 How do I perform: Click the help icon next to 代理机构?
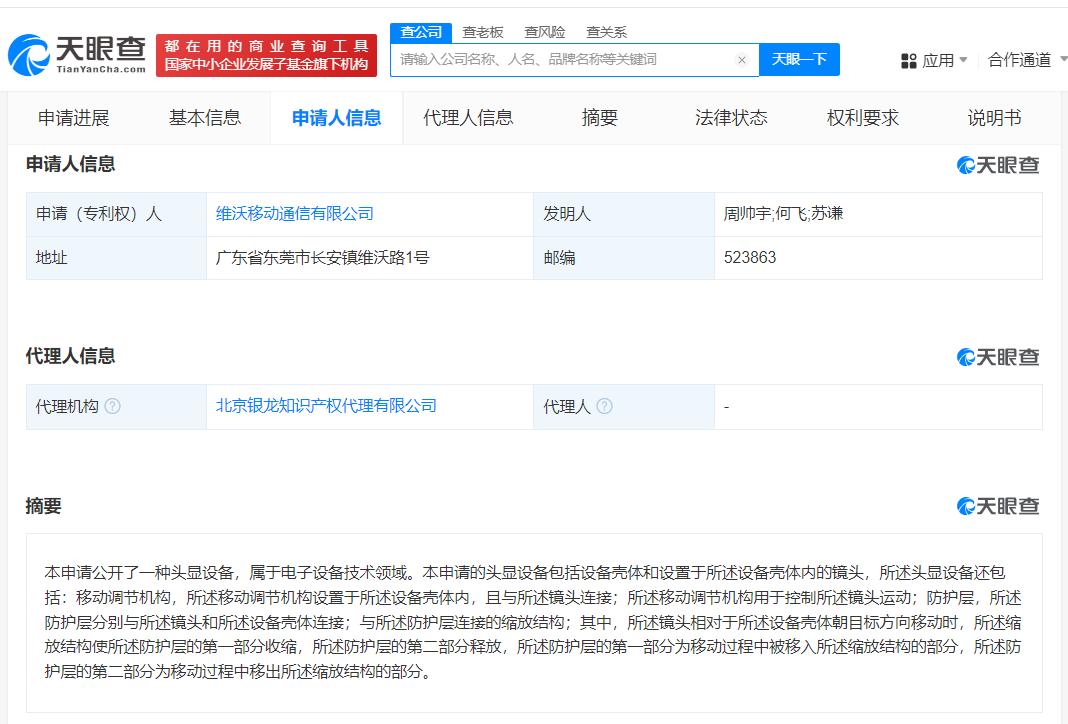113,407
